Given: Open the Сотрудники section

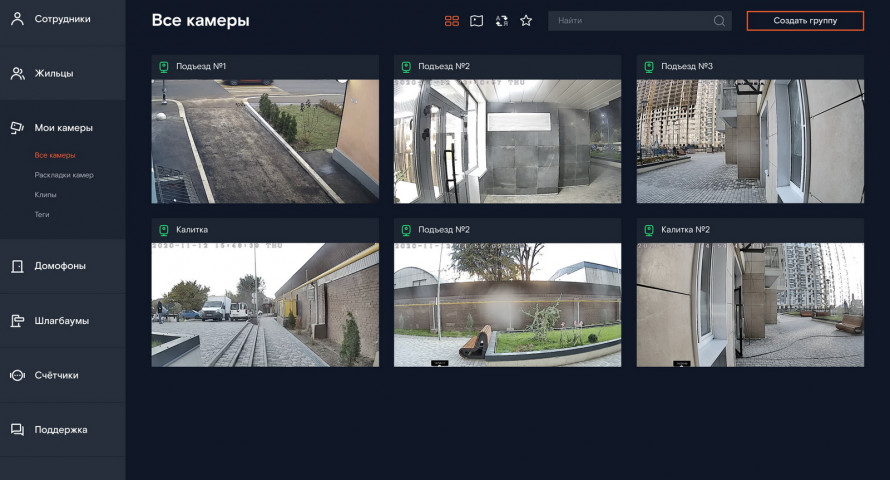Looking at the screenshot, I should pyautogui.click(x=62, y=19).
